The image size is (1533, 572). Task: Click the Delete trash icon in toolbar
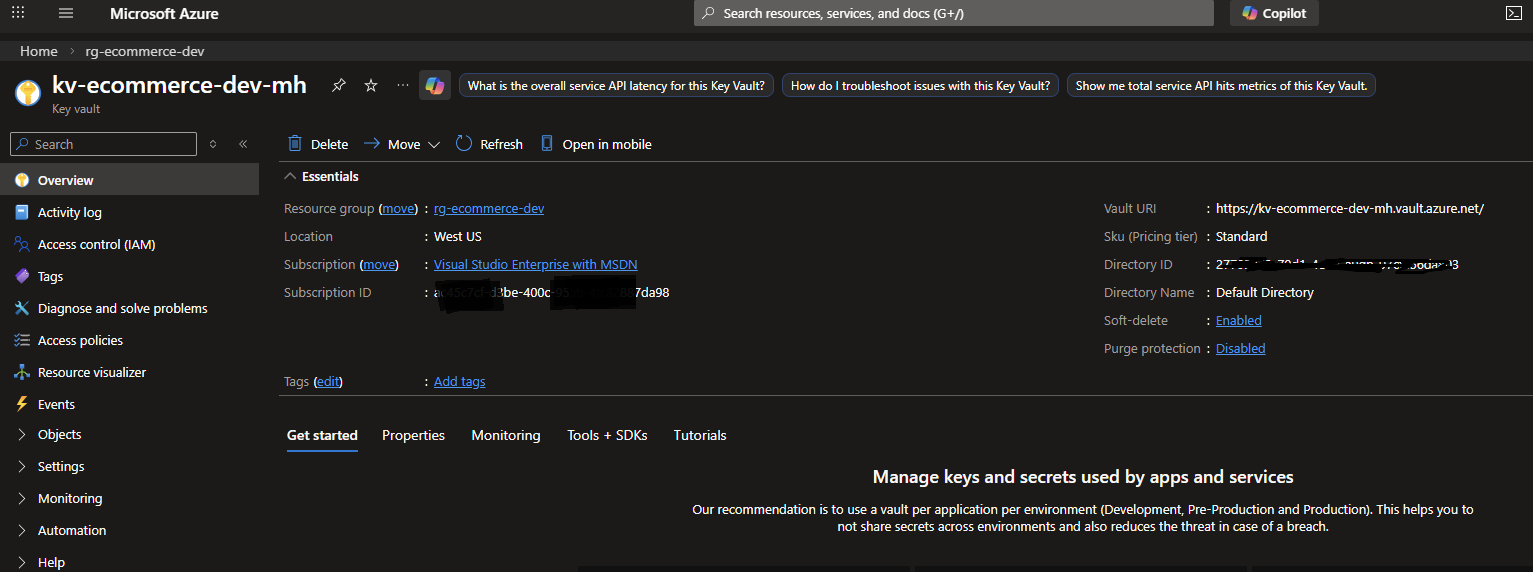295,144
